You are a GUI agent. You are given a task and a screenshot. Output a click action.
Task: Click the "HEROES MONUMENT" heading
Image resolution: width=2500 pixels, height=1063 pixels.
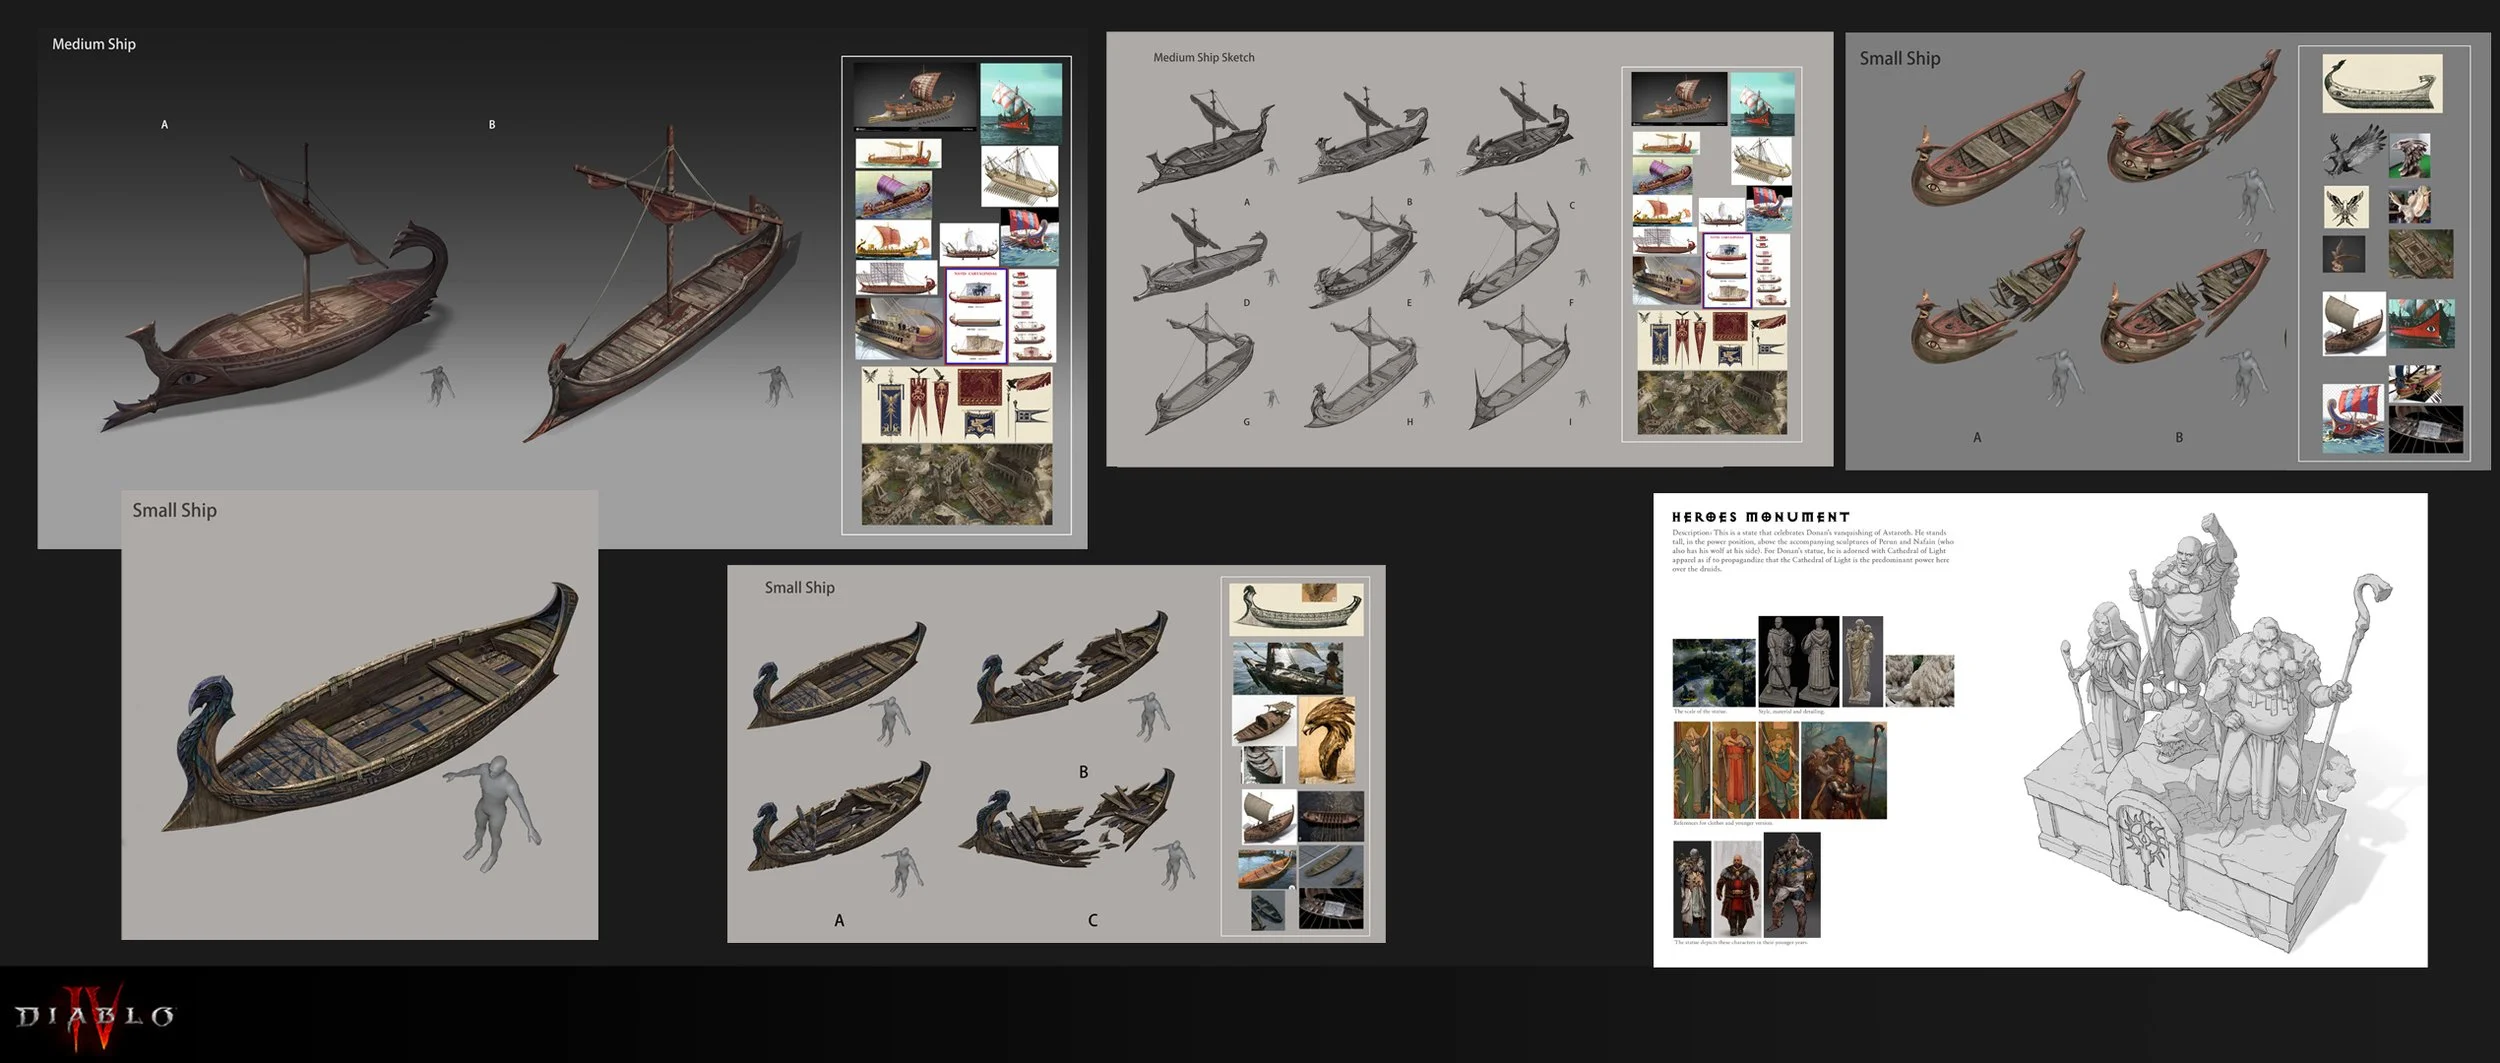click(x=1760, y=517)
